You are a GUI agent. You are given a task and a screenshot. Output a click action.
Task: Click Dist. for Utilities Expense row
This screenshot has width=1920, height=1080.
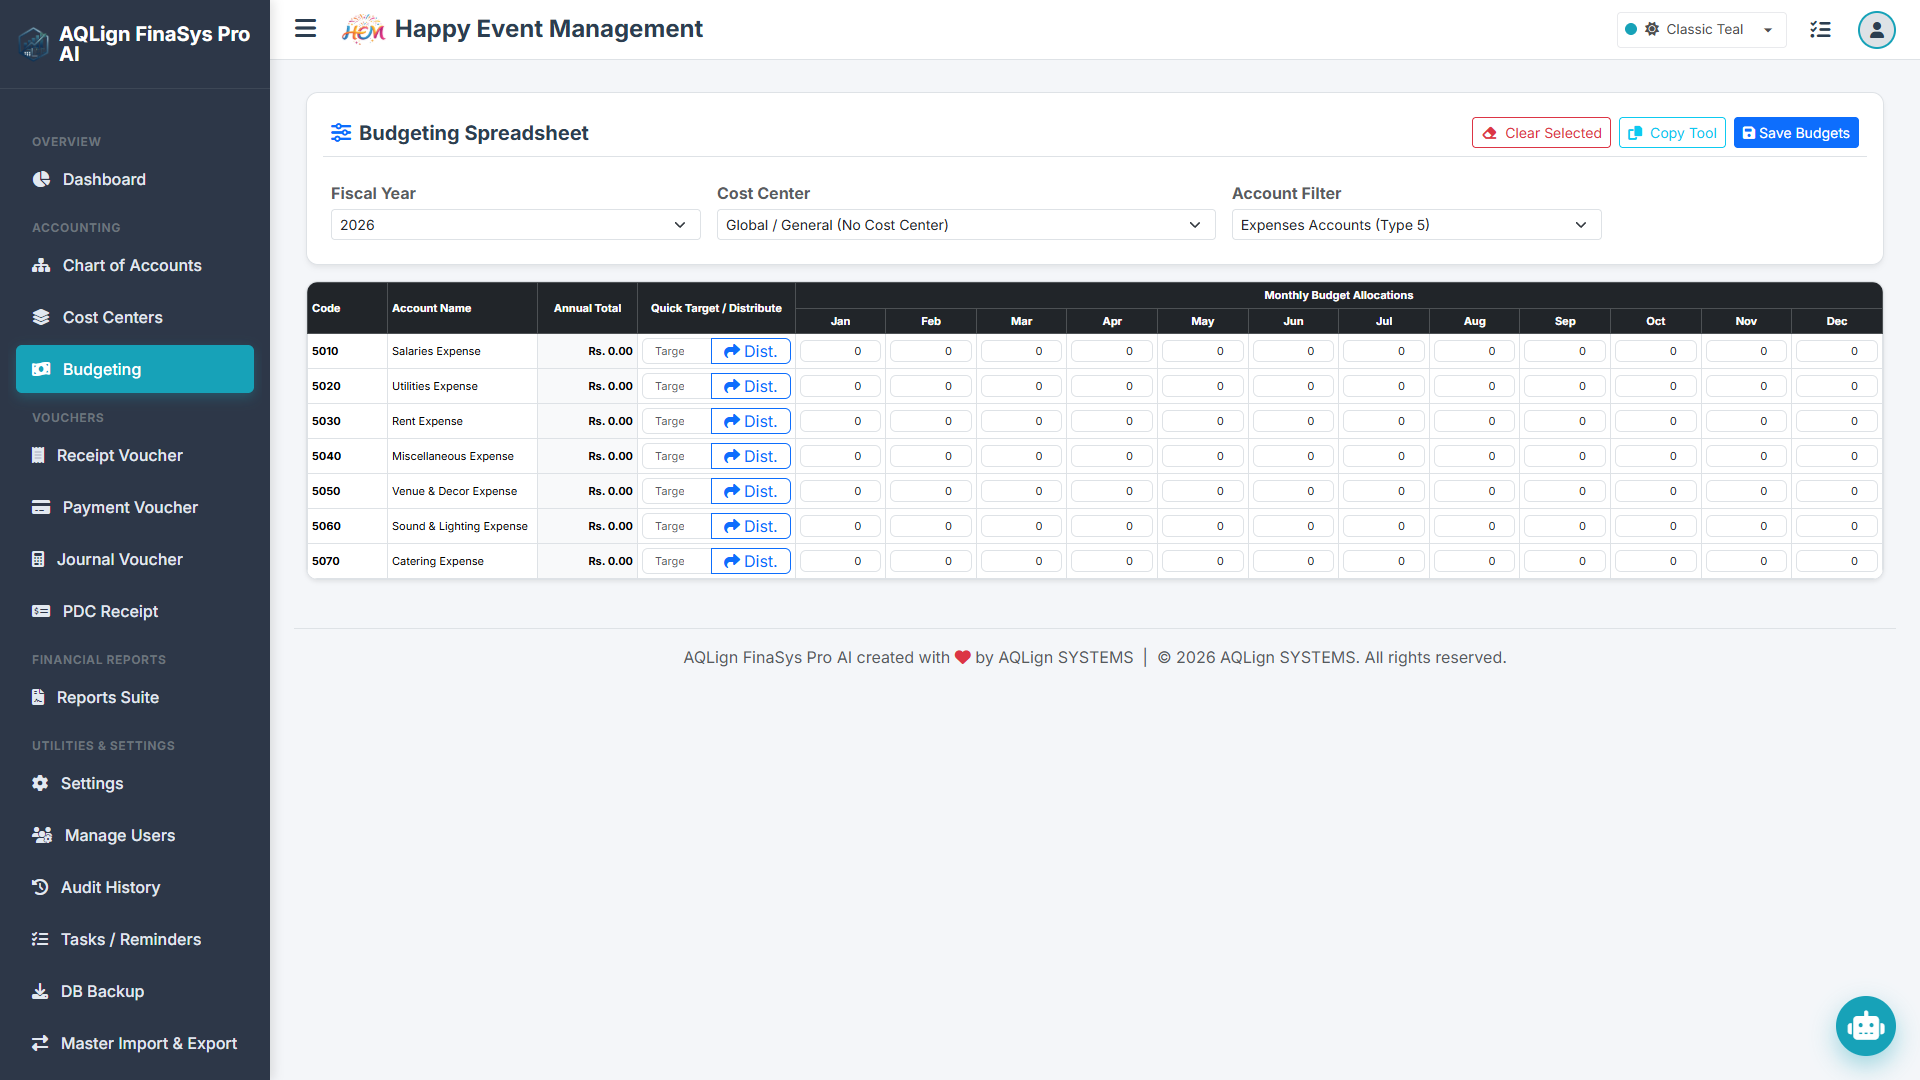pyautogui.click(x=751, y=386)
